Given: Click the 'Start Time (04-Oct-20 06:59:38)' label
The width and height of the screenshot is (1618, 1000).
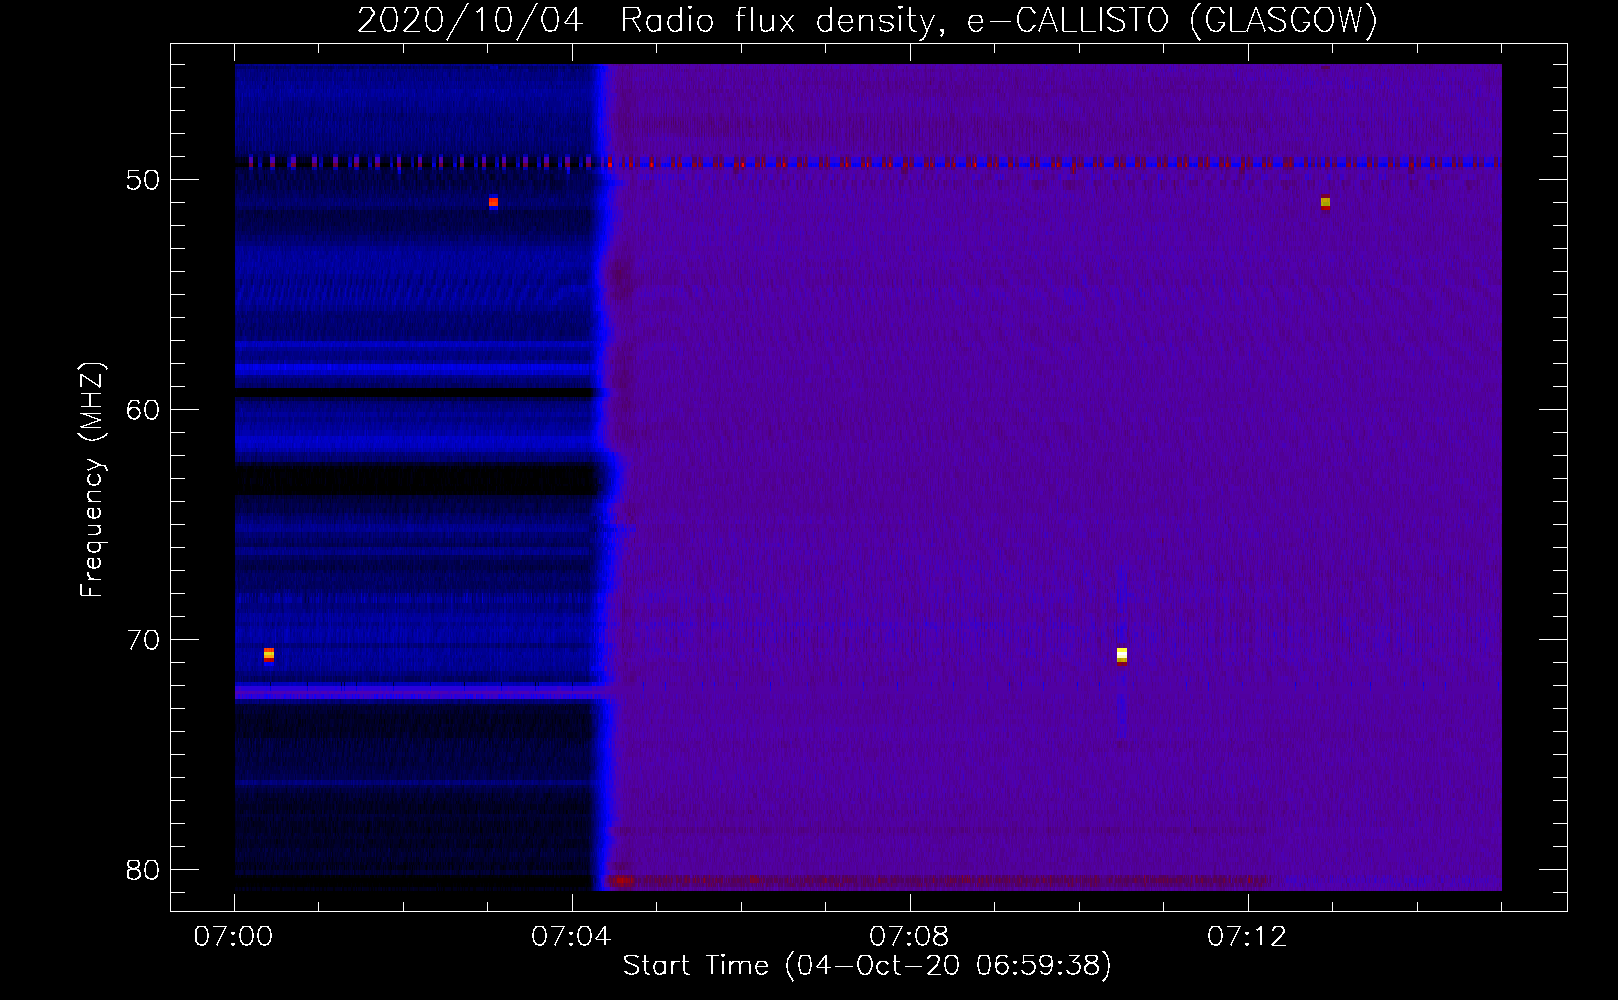Looking at the screenshot, I should click(x=867, y=966).
